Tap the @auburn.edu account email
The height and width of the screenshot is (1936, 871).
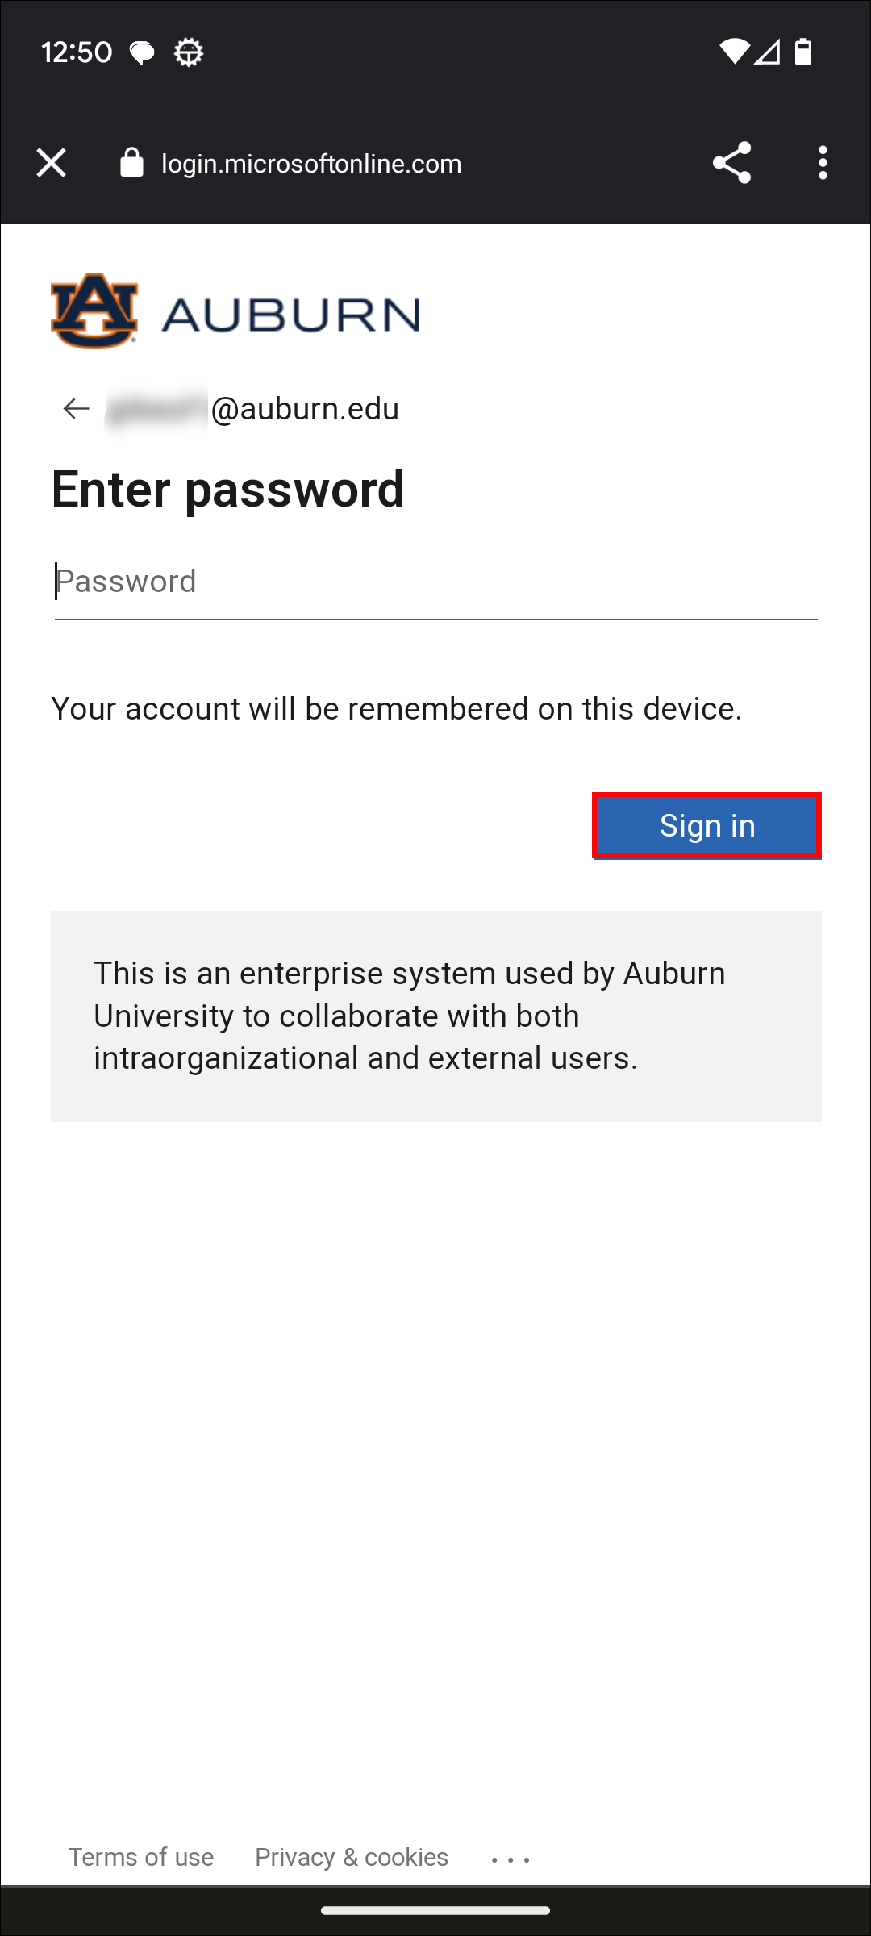[303, 409]
